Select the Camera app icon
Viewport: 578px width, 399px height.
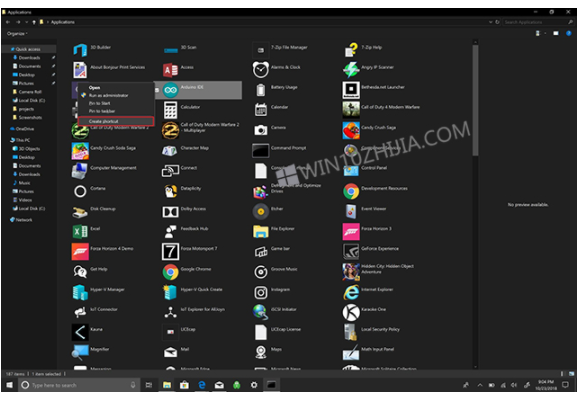click(261, 130)
